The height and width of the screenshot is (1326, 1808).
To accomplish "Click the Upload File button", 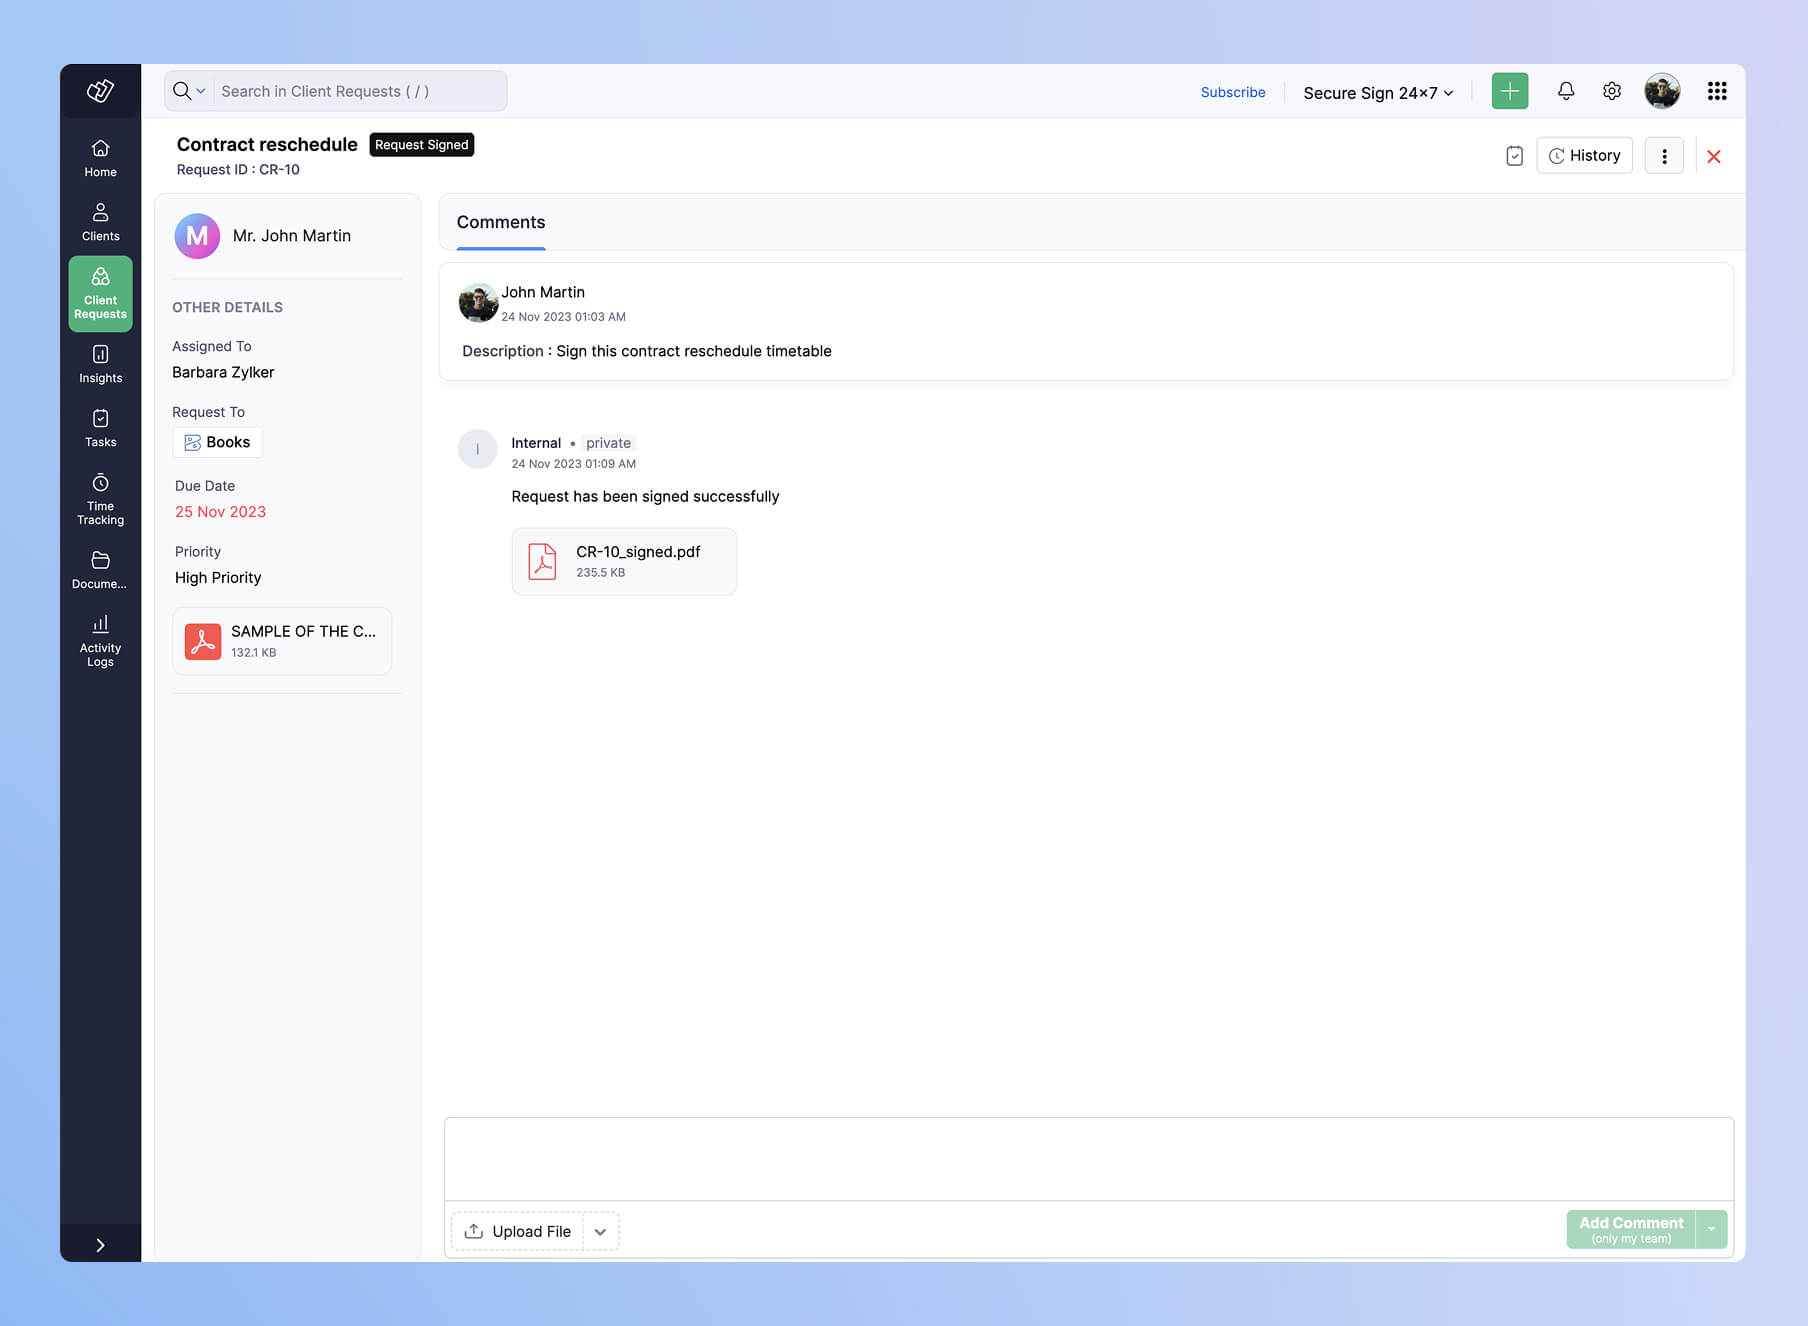I will coord(518,1231).
